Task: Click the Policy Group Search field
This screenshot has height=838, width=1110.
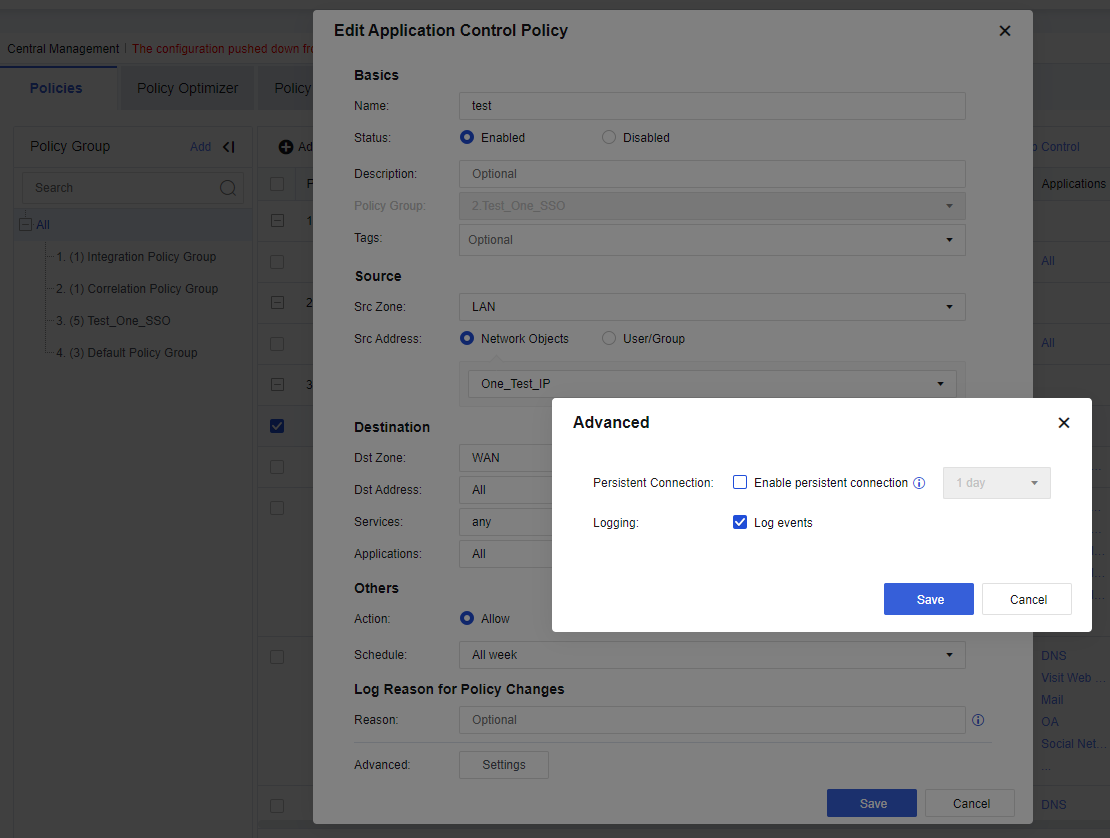Action: pyautogui.click(x=132, y=188)
